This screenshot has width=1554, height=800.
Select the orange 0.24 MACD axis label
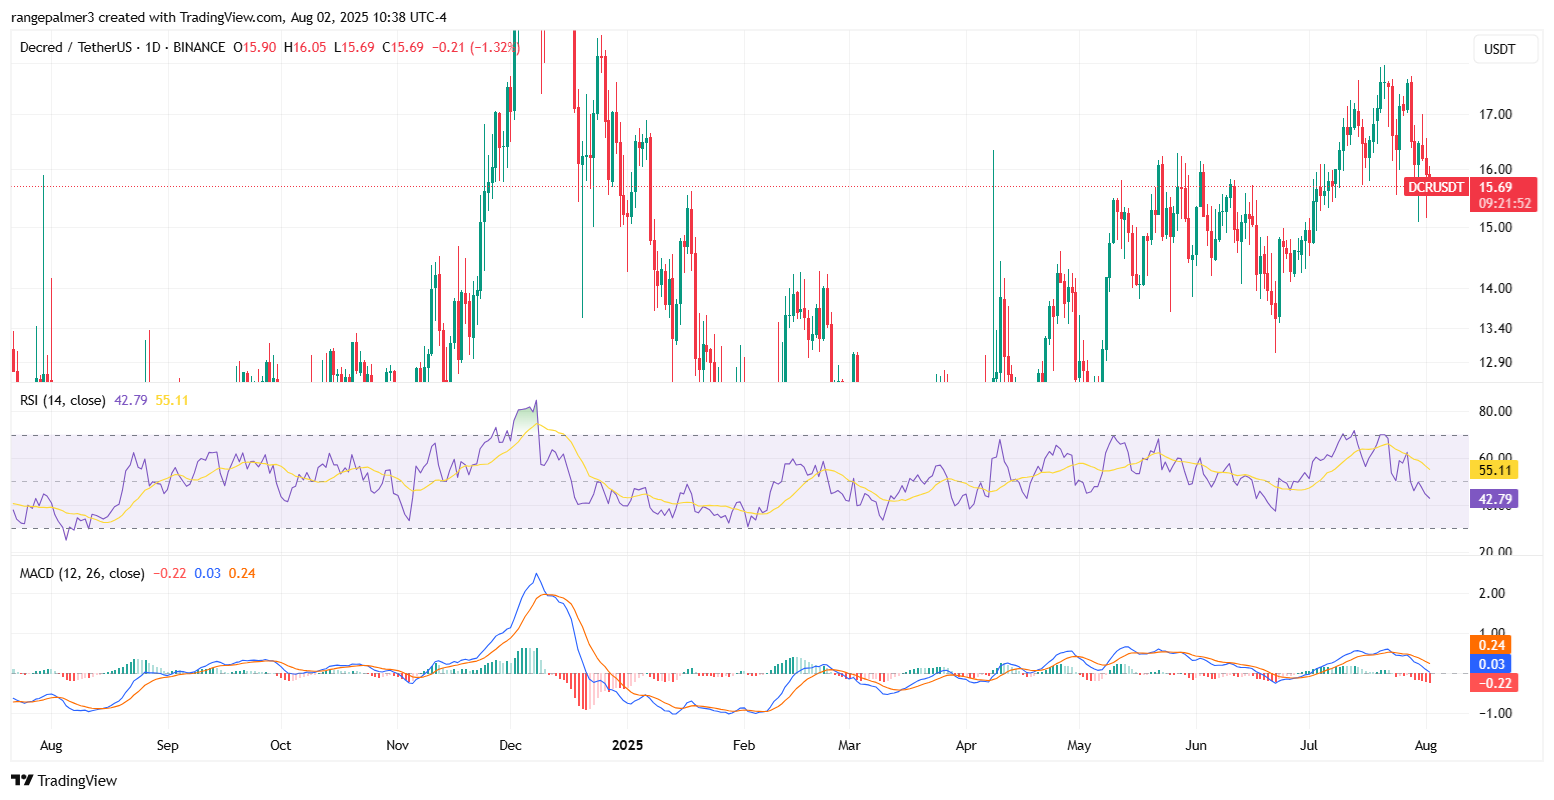tap(1491, 645)
